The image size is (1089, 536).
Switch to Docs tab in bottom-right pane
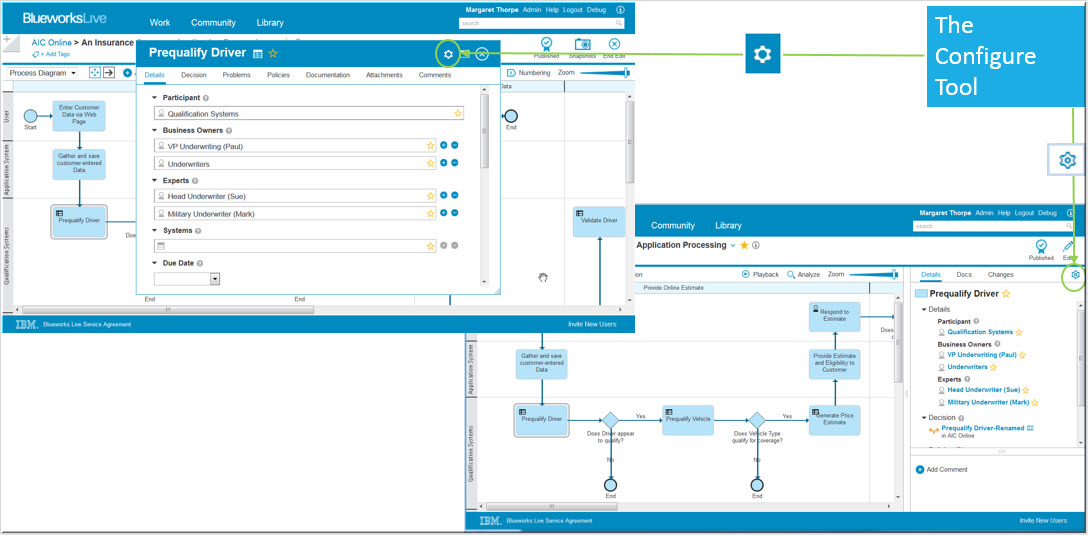click(964, 275)
